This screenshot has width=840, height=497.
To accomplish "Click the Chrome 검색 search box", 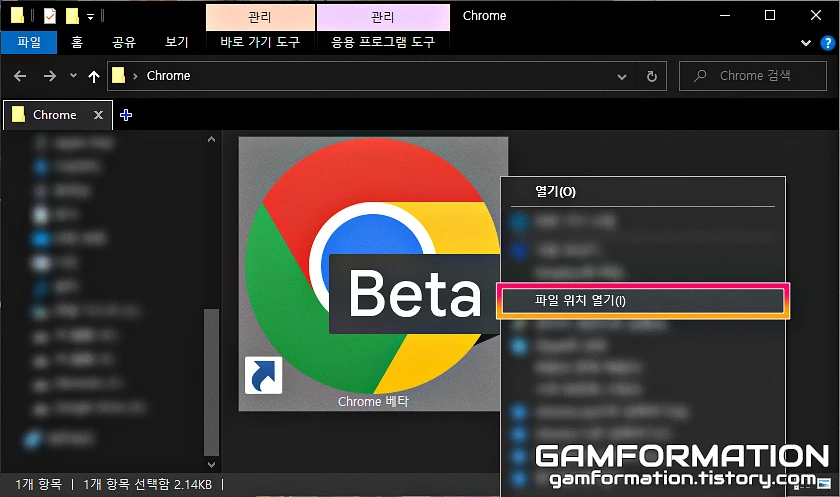I will pyautogui.click(x=753, y=76).
